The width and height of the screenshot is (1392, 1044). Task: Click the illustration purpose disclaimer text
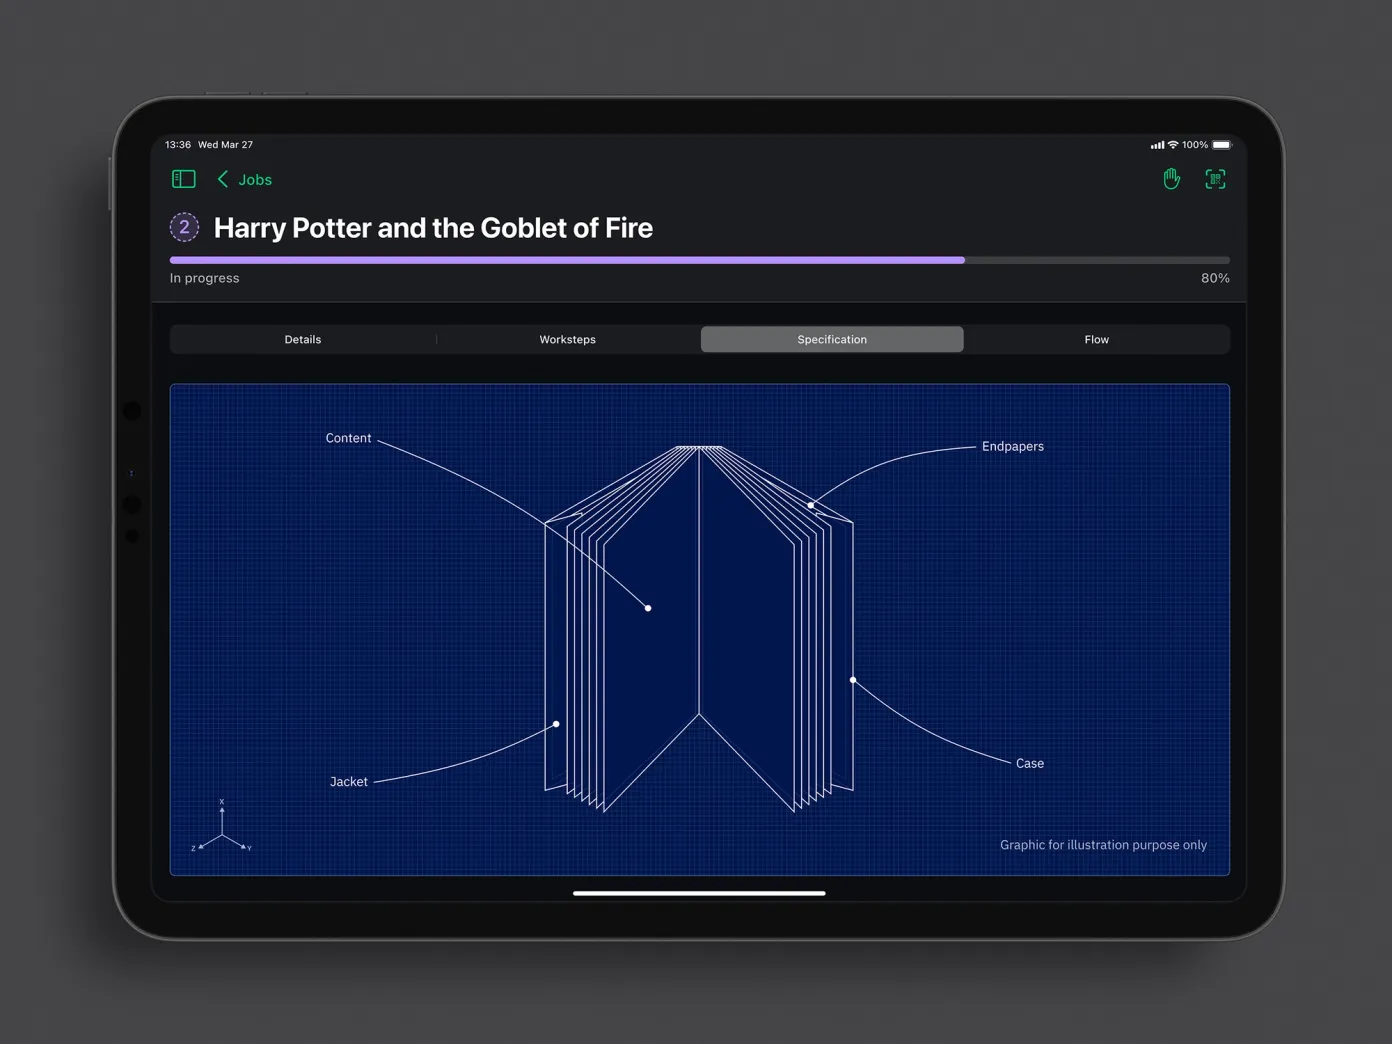(x=1103, y=845)
